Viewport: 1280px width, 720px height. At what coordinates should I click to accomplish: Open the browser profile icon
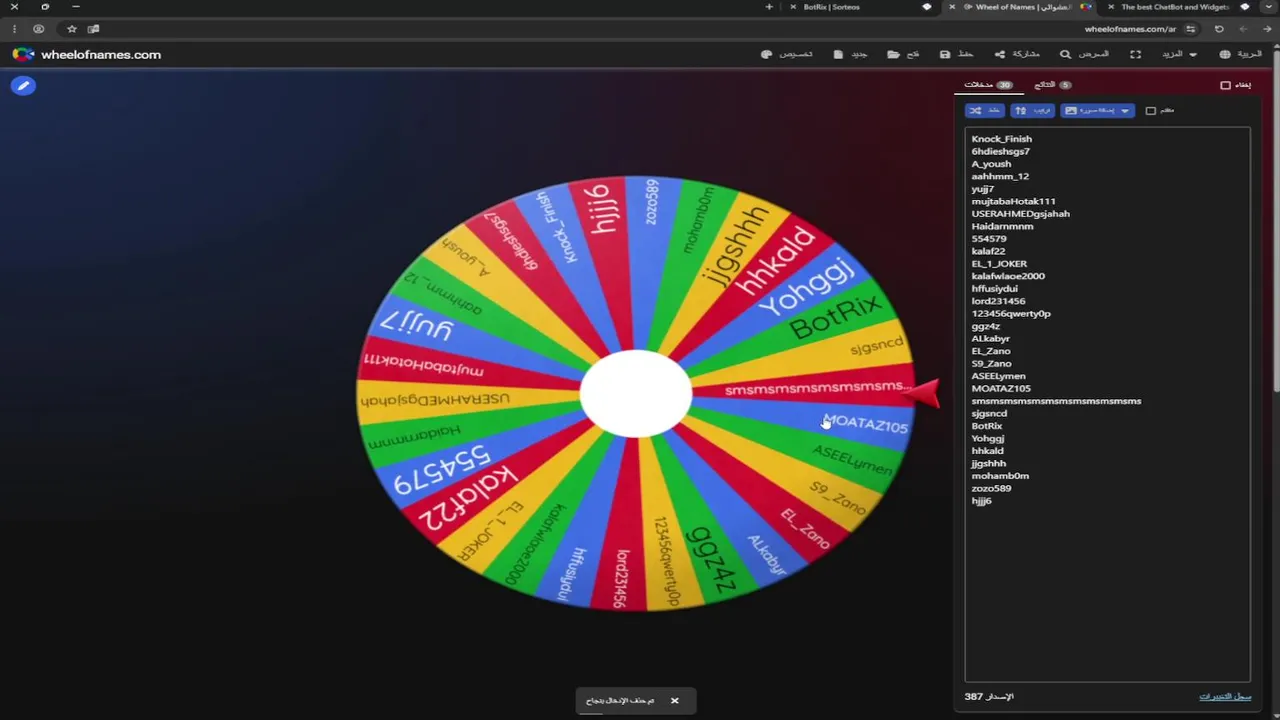[x=38, y=29]
